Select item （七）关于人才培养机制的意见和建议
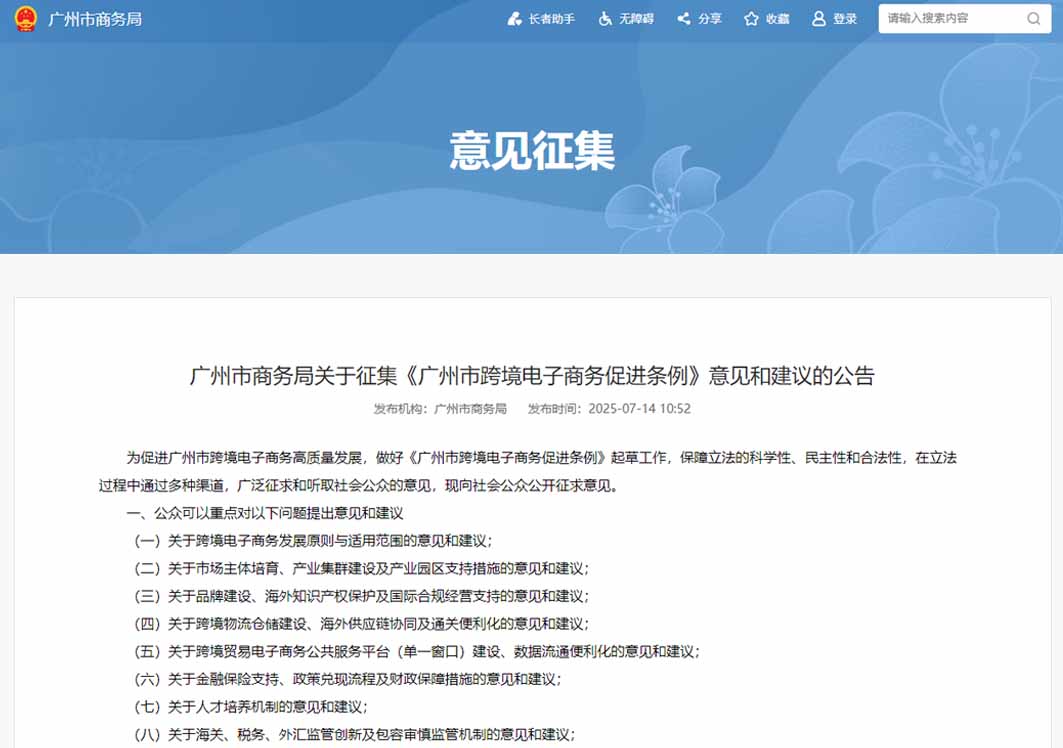The image size is (1063, 748). [250, 707]
